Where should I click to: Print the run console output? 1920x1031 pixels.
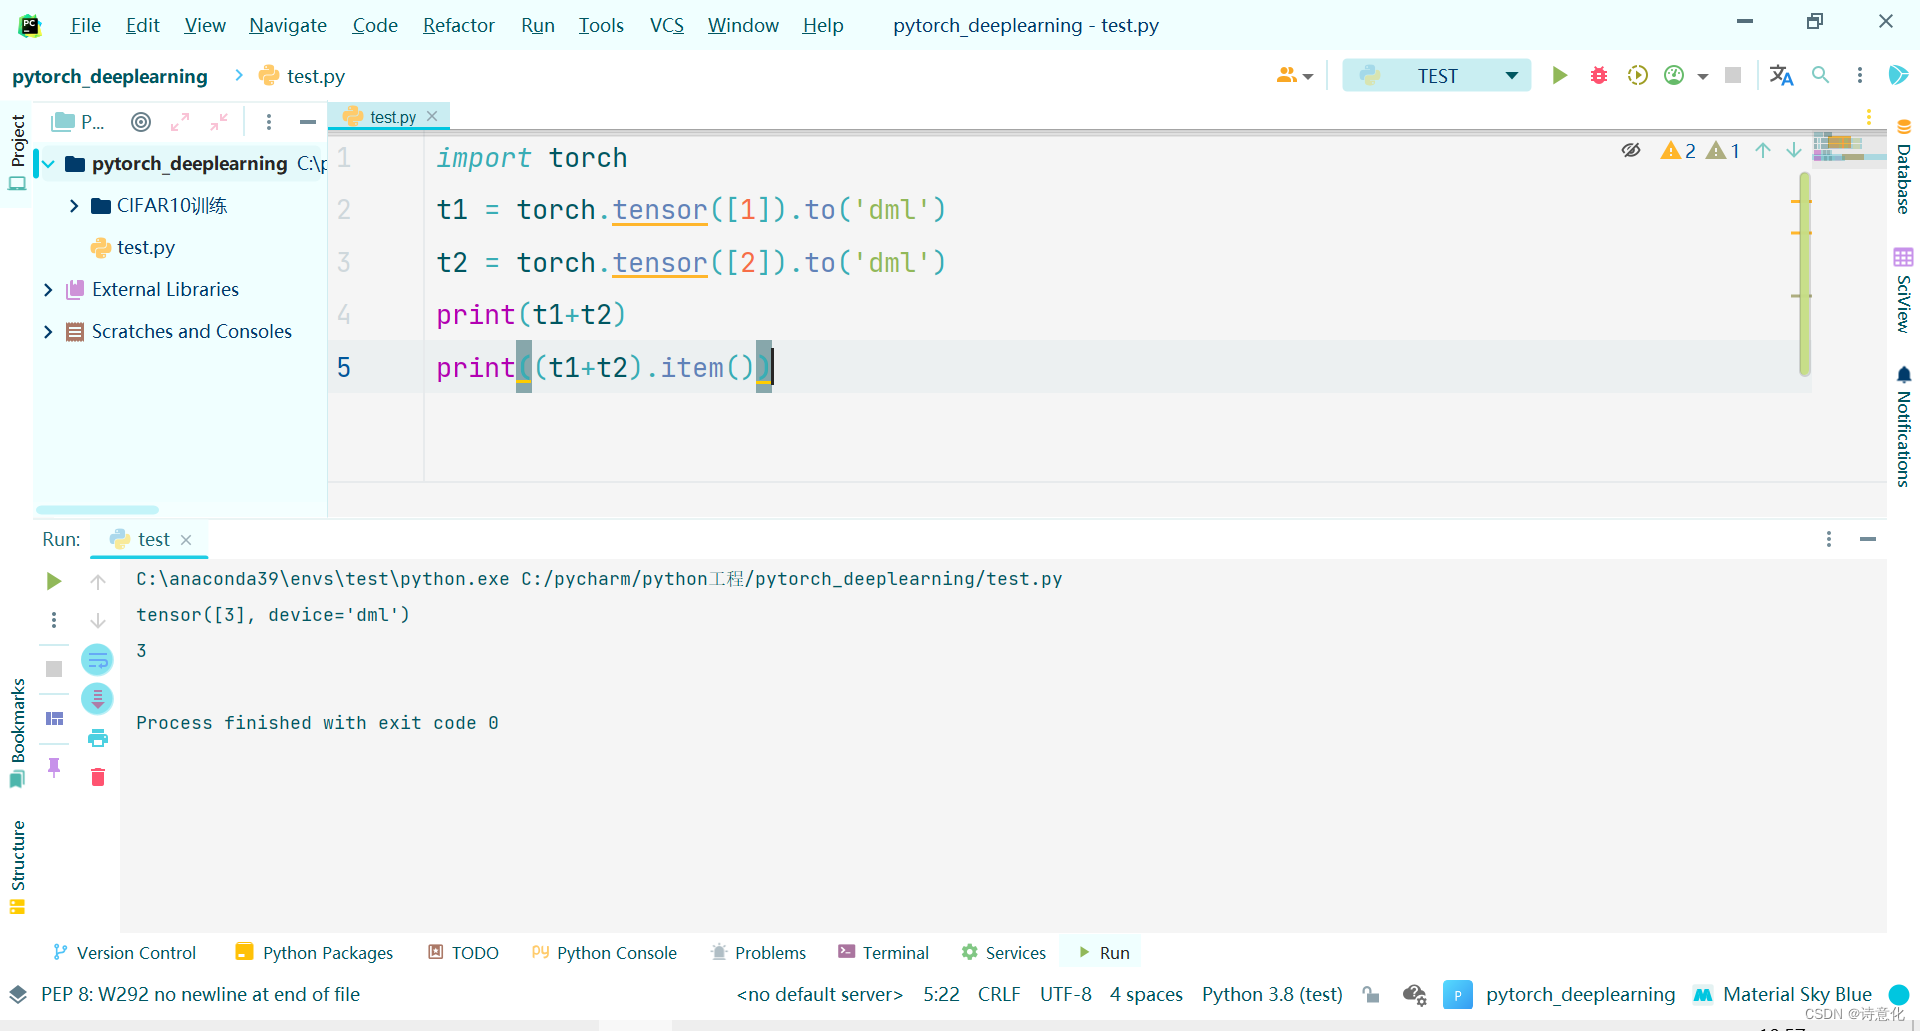pos(97,738)
